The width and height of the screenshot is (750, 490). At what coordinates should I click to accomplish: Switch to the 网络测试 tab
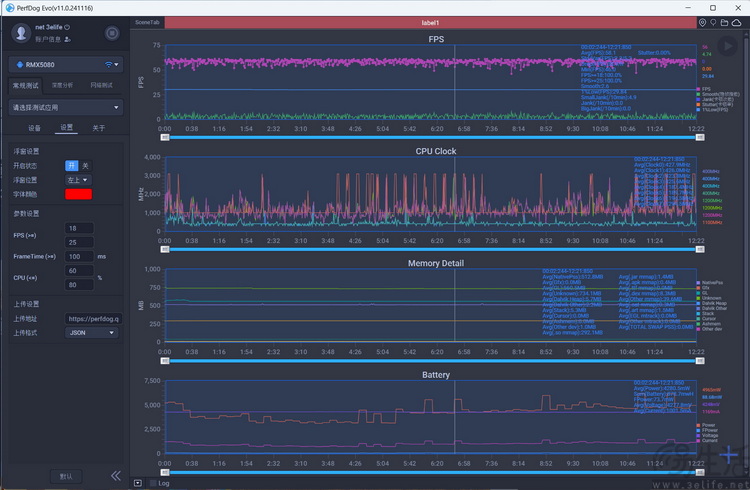pos(101,85)
